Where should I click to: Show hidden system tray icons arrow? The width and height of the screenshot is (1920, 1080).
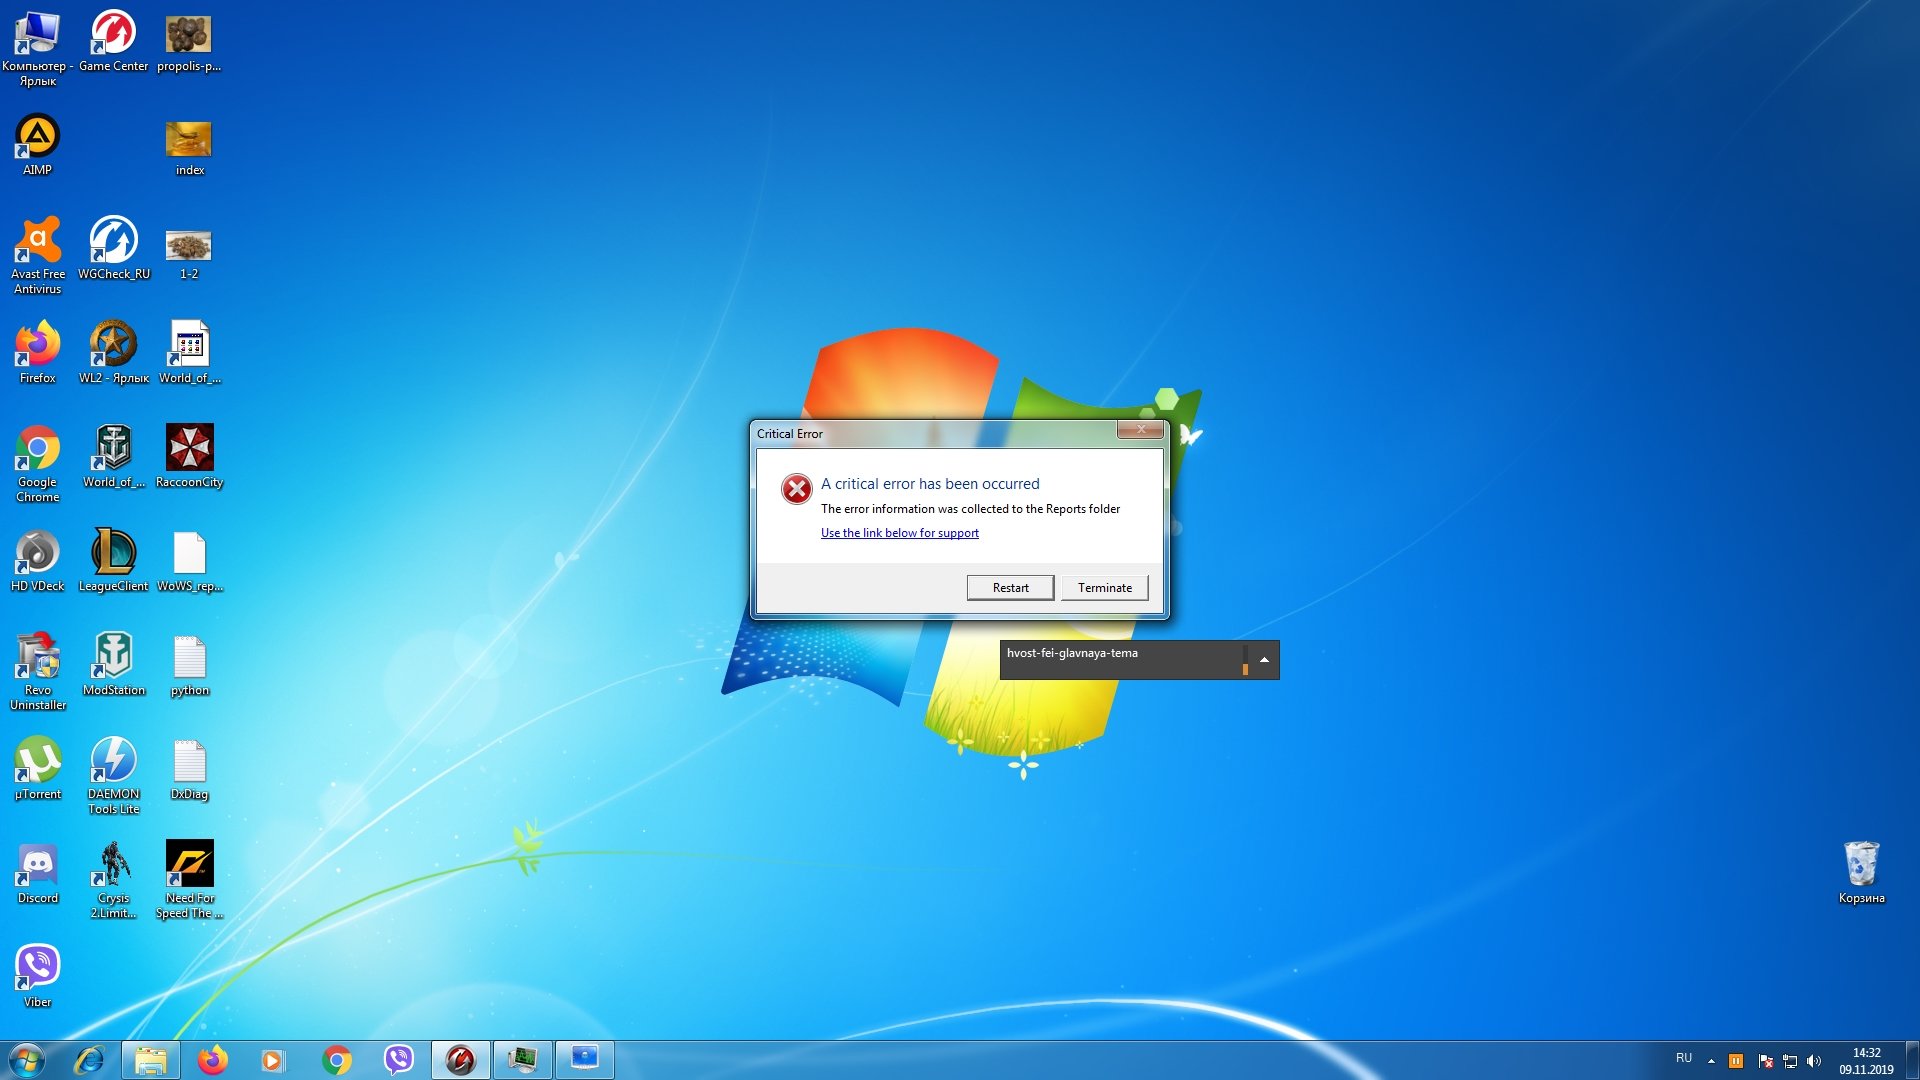(x=1711, y=1061)
